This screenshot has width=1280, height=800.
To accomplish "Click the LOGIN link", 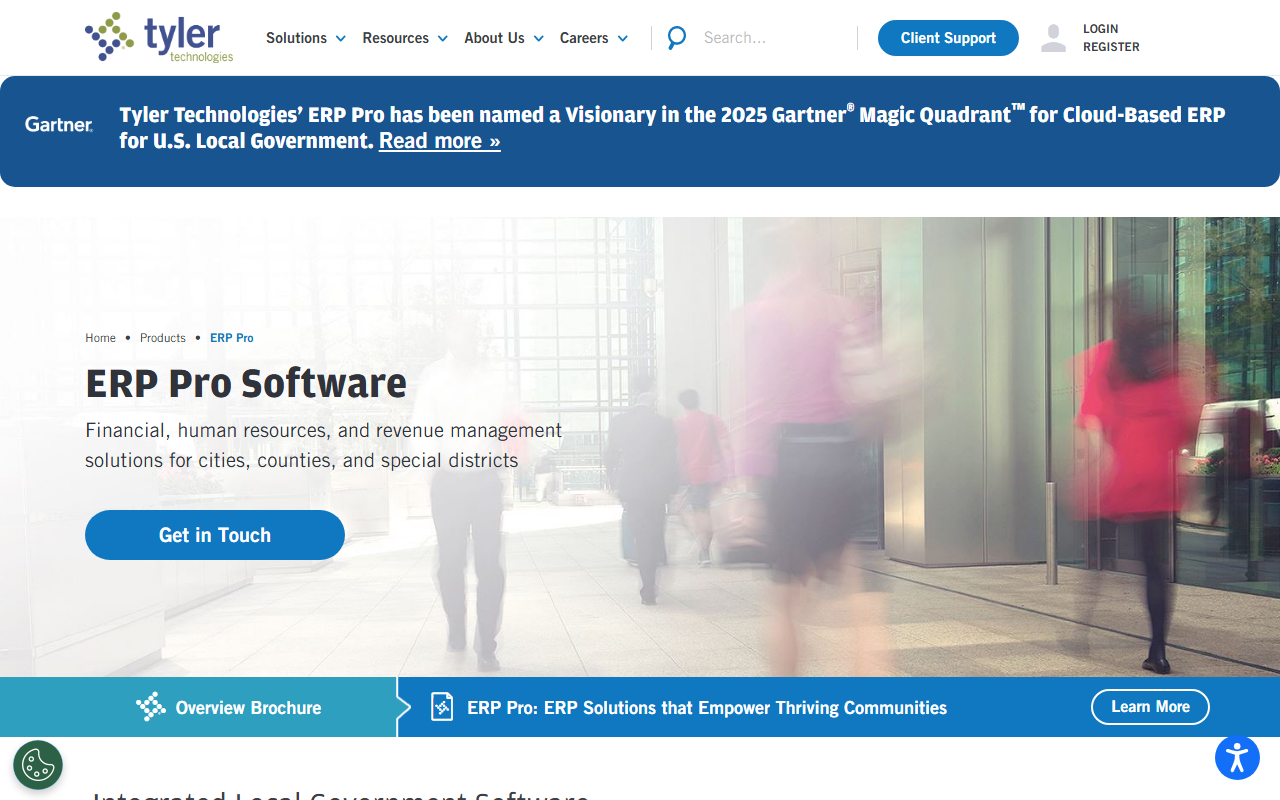I will pos(1100,29).
